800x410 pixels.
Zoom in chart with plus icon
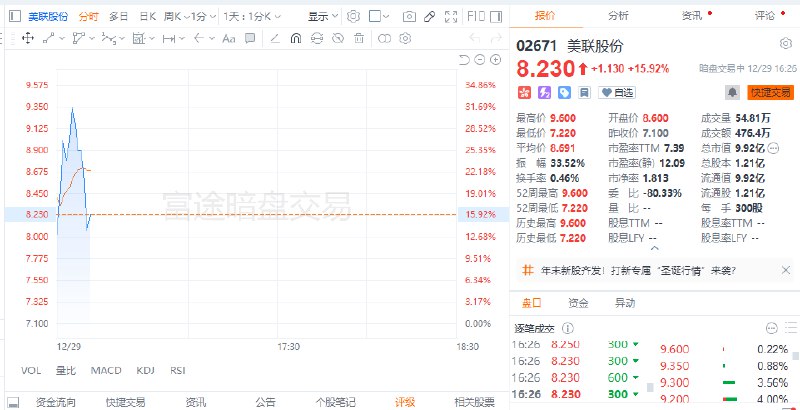[495, 60]
